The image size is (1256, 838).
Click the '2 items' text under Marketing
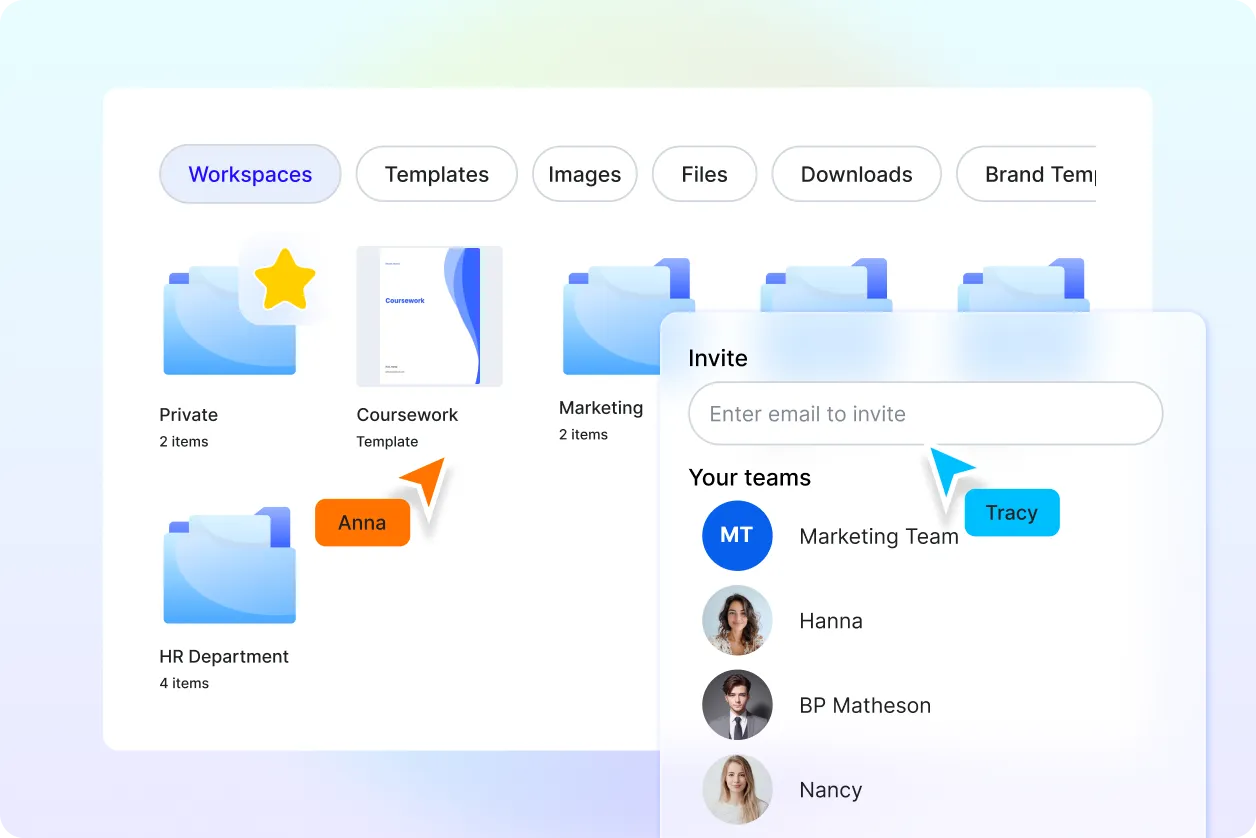coord(583,435)
